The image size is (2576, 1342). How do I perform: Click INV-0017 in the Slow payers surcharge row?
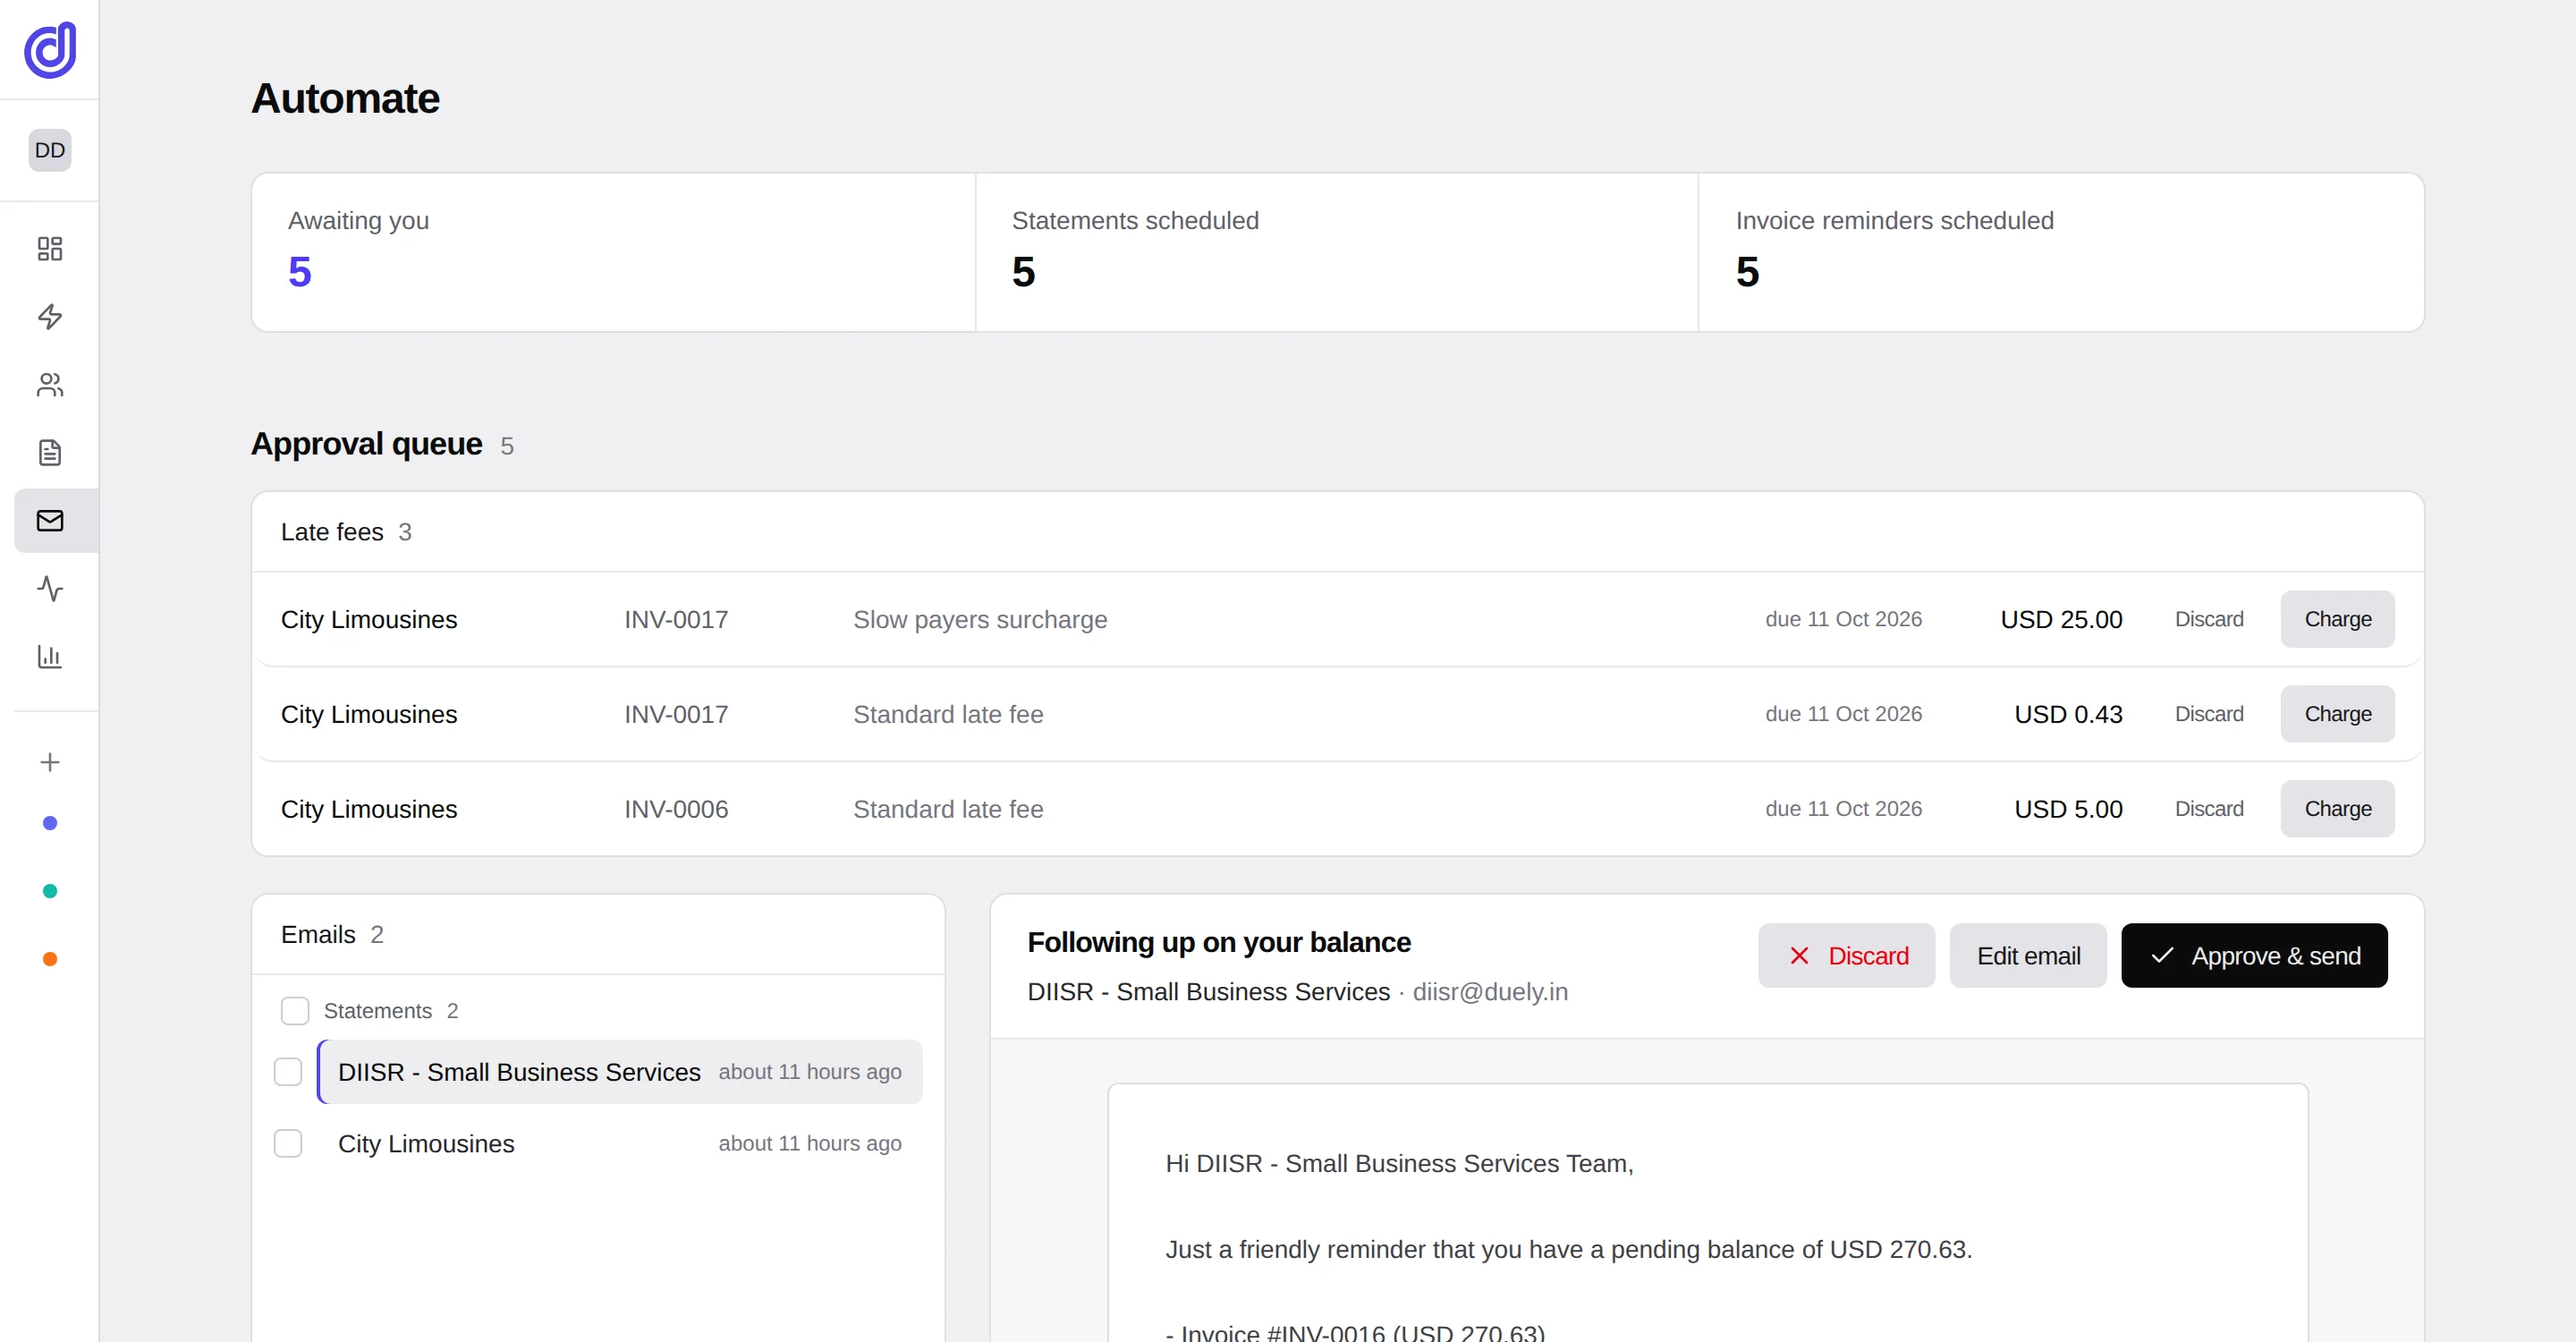click(x=676, y=620)
